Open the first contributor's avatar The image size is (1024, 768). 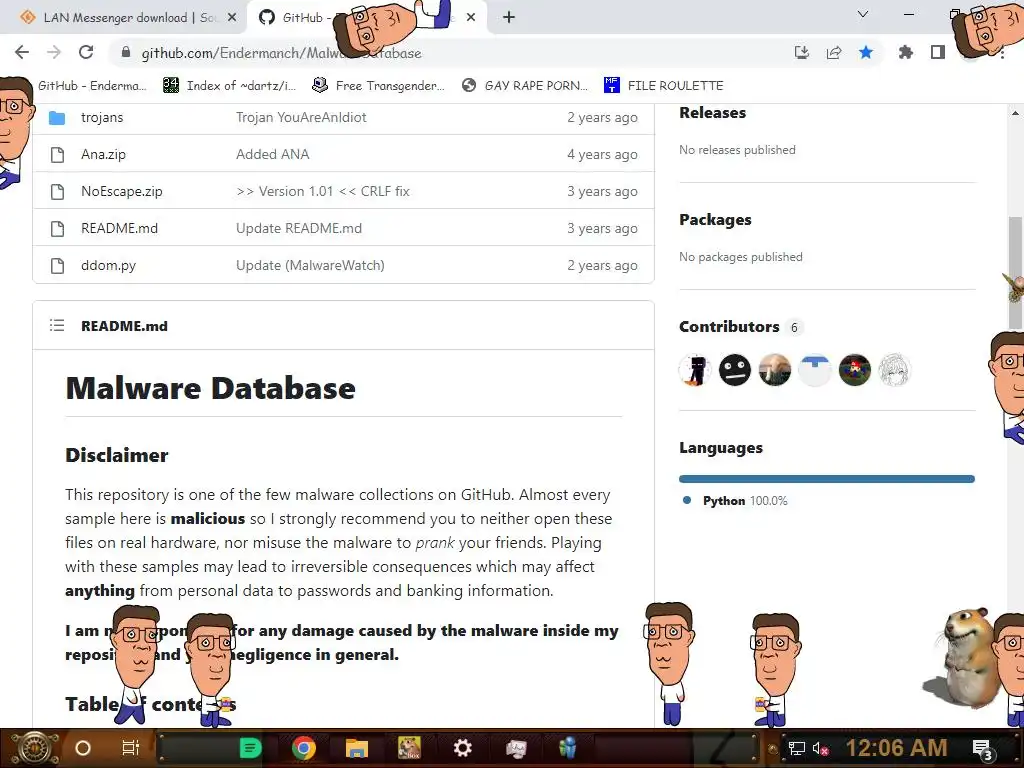tap(695, 370)
